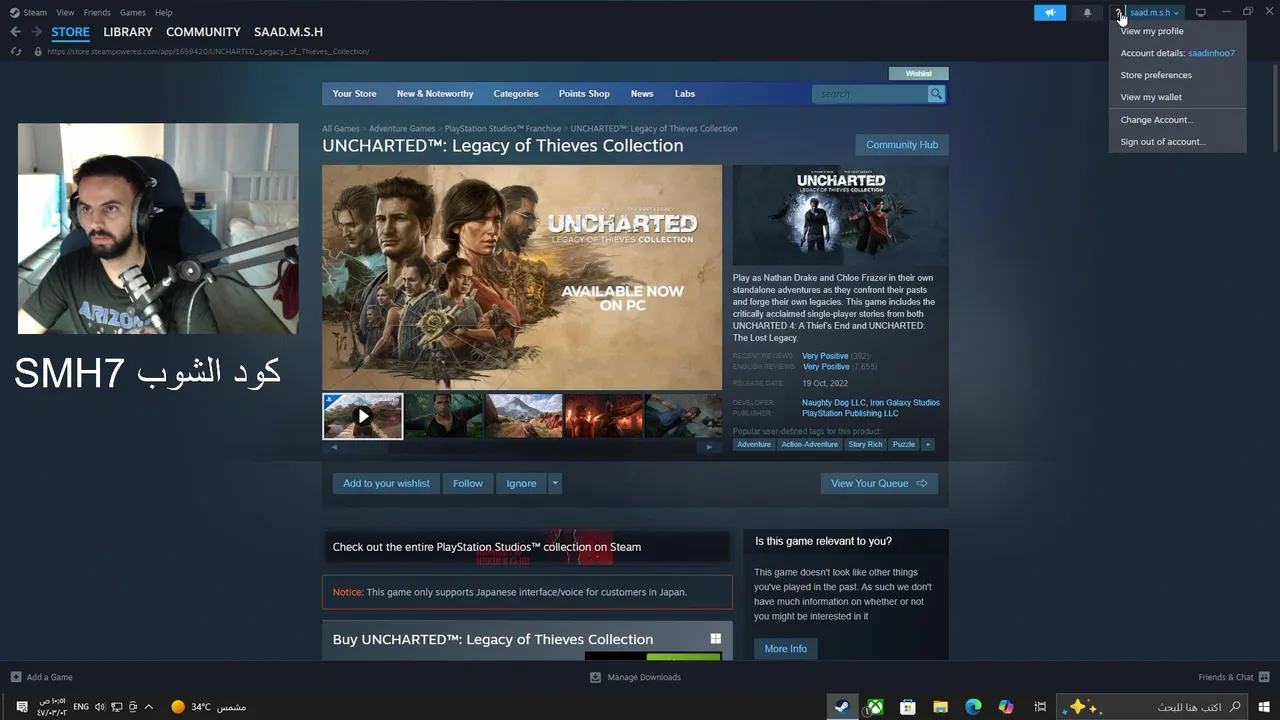This screenshot has width=1280, height=720.
Task: Open Friends & Chat icon
Action: tap(1264, 677)
